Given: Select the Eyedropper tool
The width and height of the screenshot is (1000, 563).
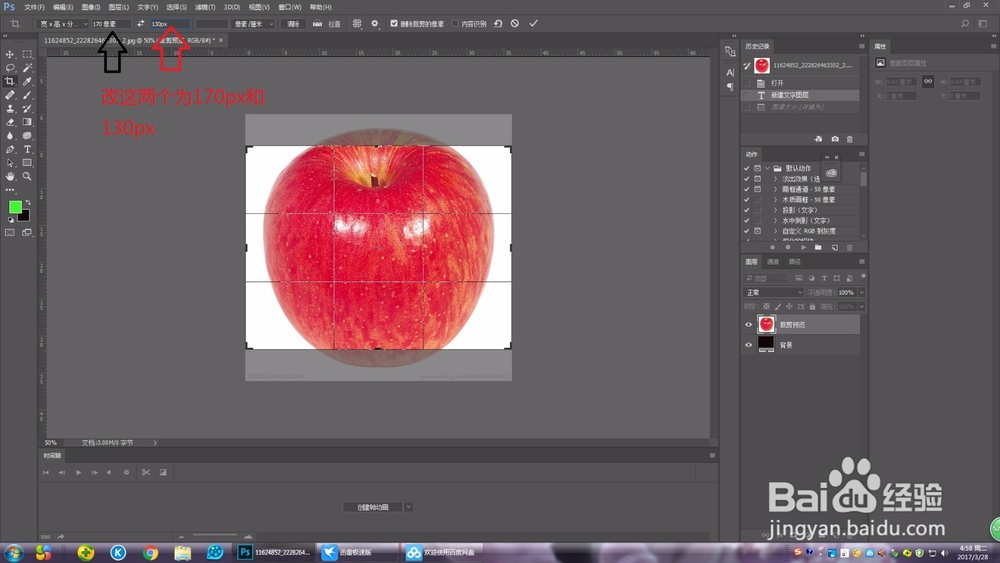Looking at the screenshot, I should coord(27,81).
